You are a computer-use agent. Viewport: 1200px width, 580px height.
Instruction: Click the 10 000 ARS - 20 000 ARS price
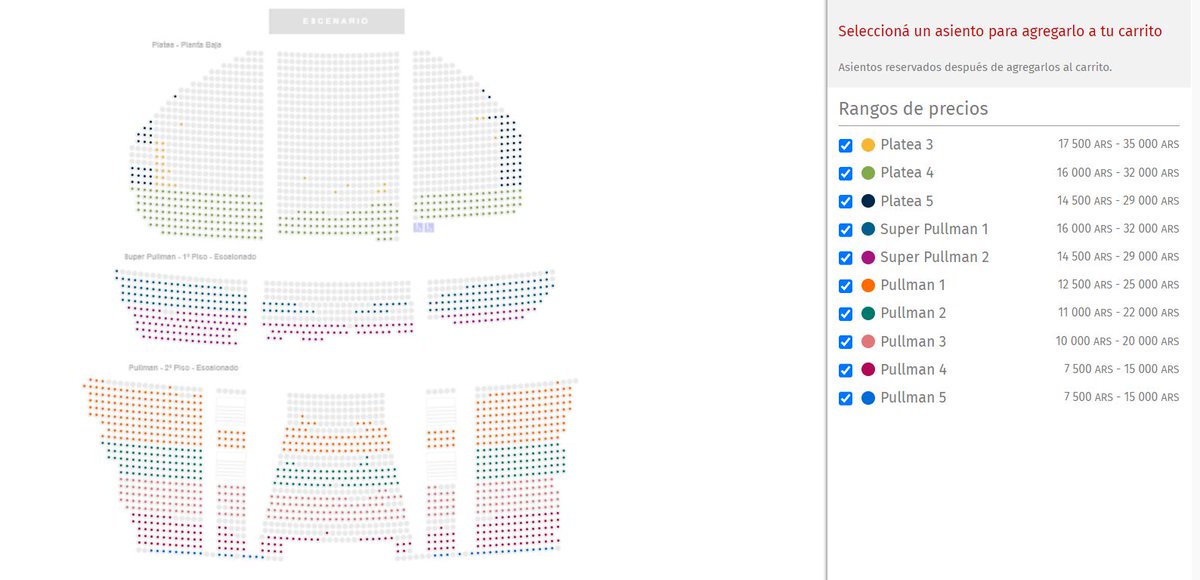pyautogui.click(x=1119, y=341)
